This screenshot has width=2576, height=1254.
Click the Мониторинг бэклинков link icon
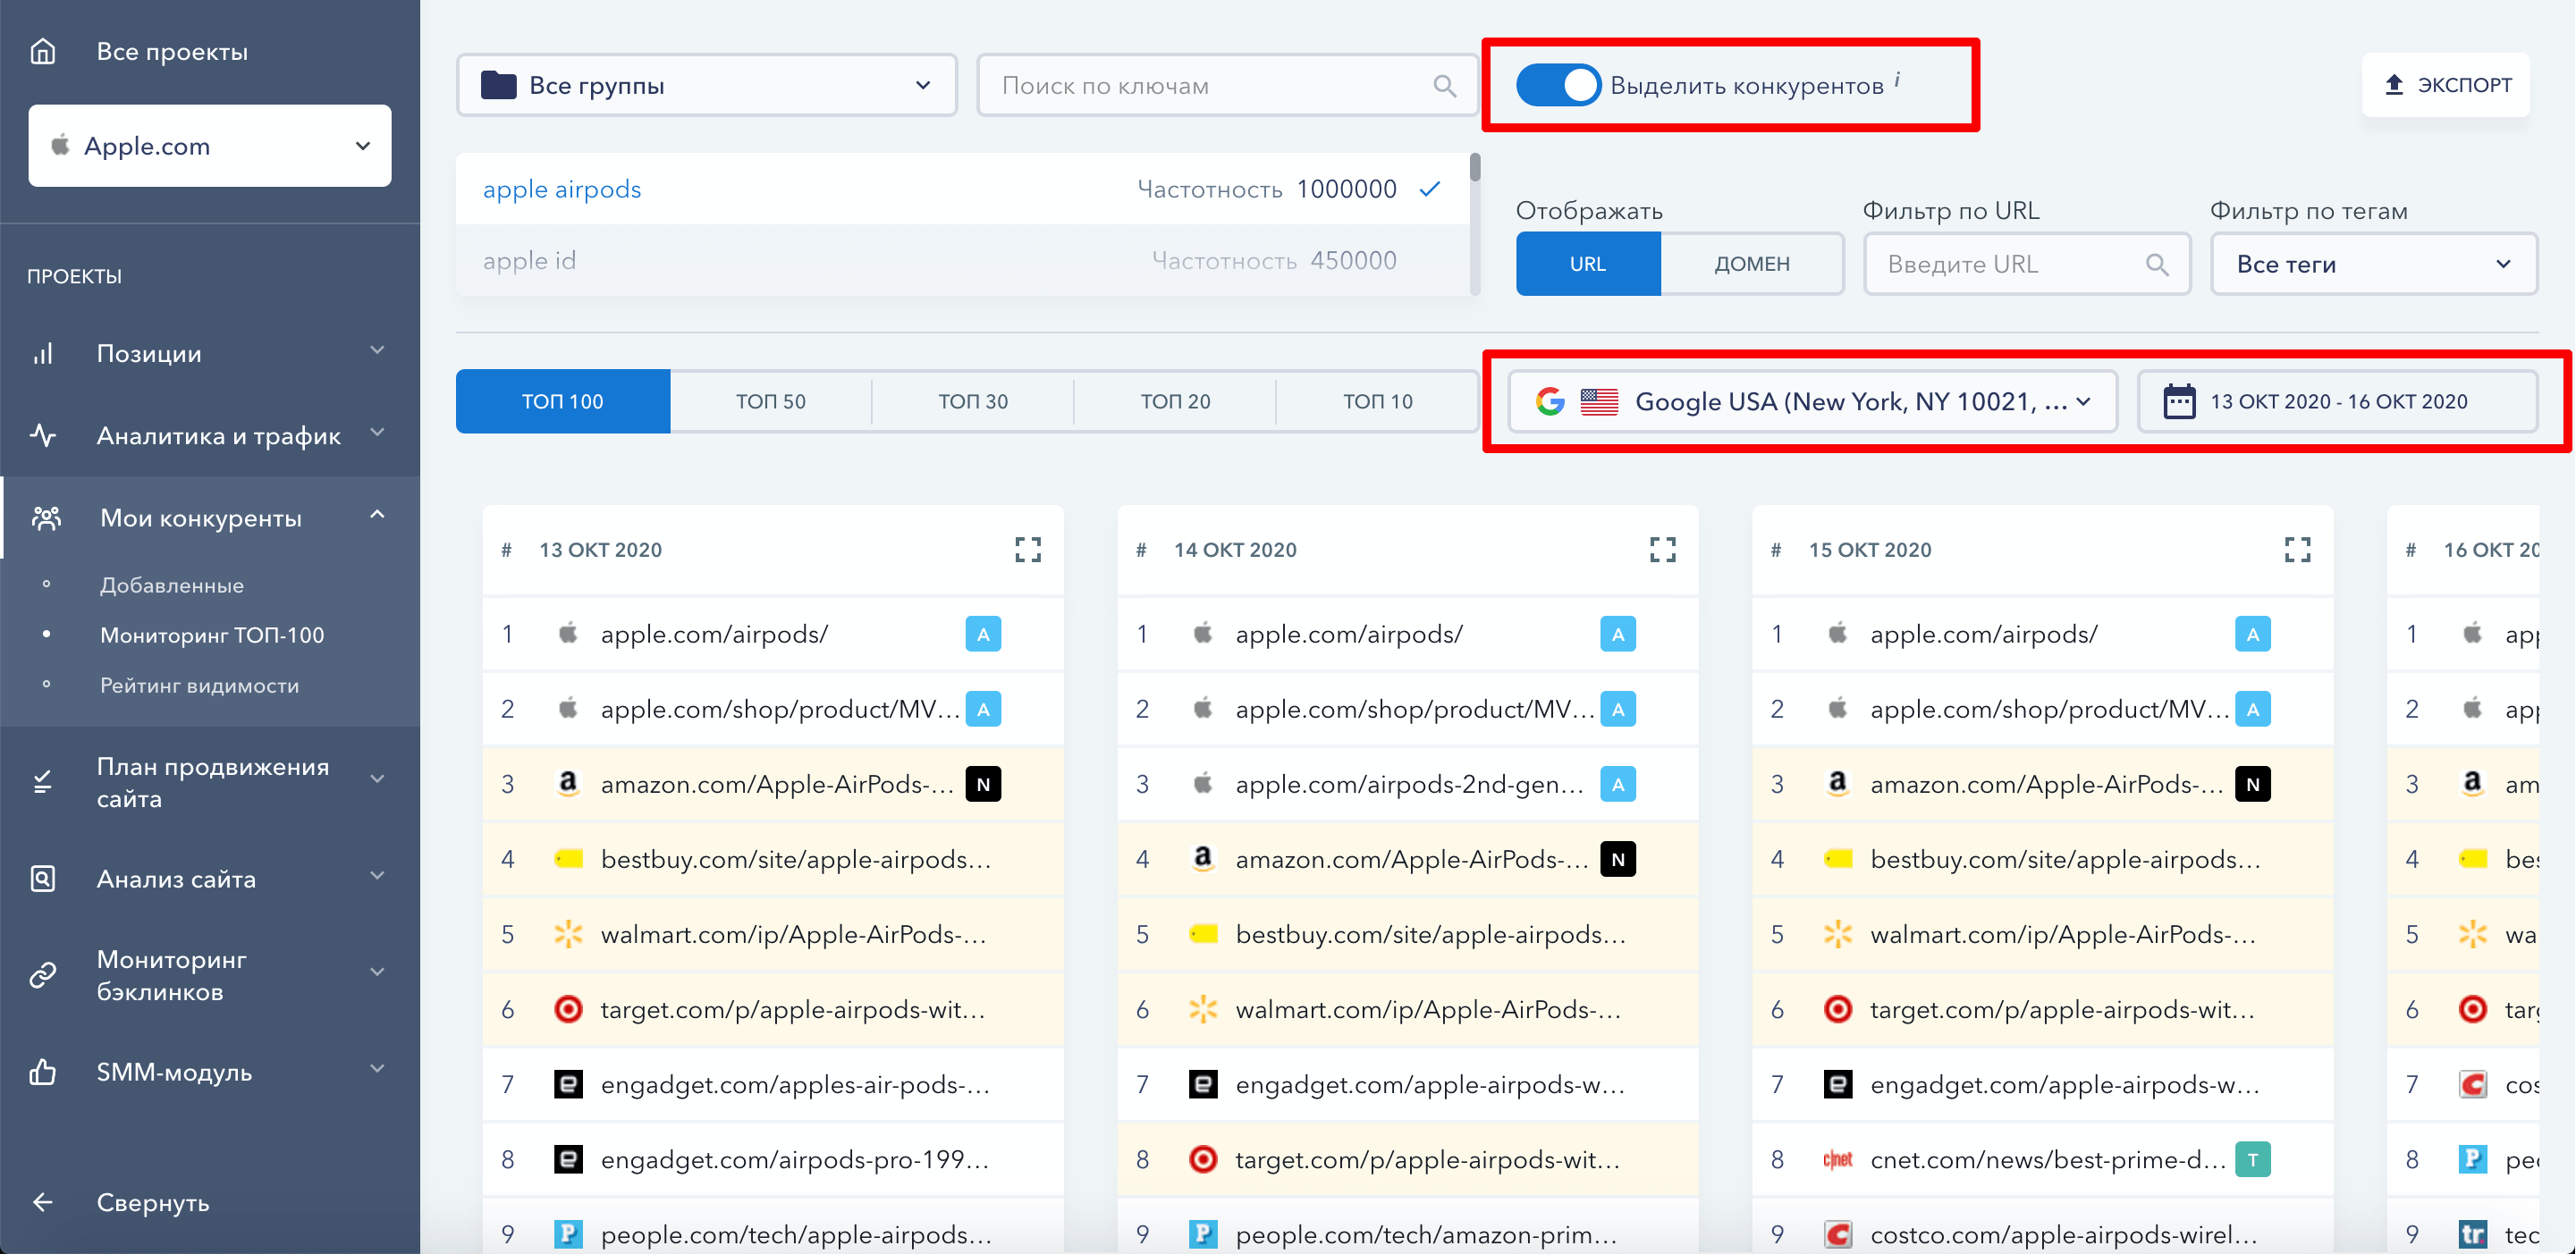tap(43, 975)
